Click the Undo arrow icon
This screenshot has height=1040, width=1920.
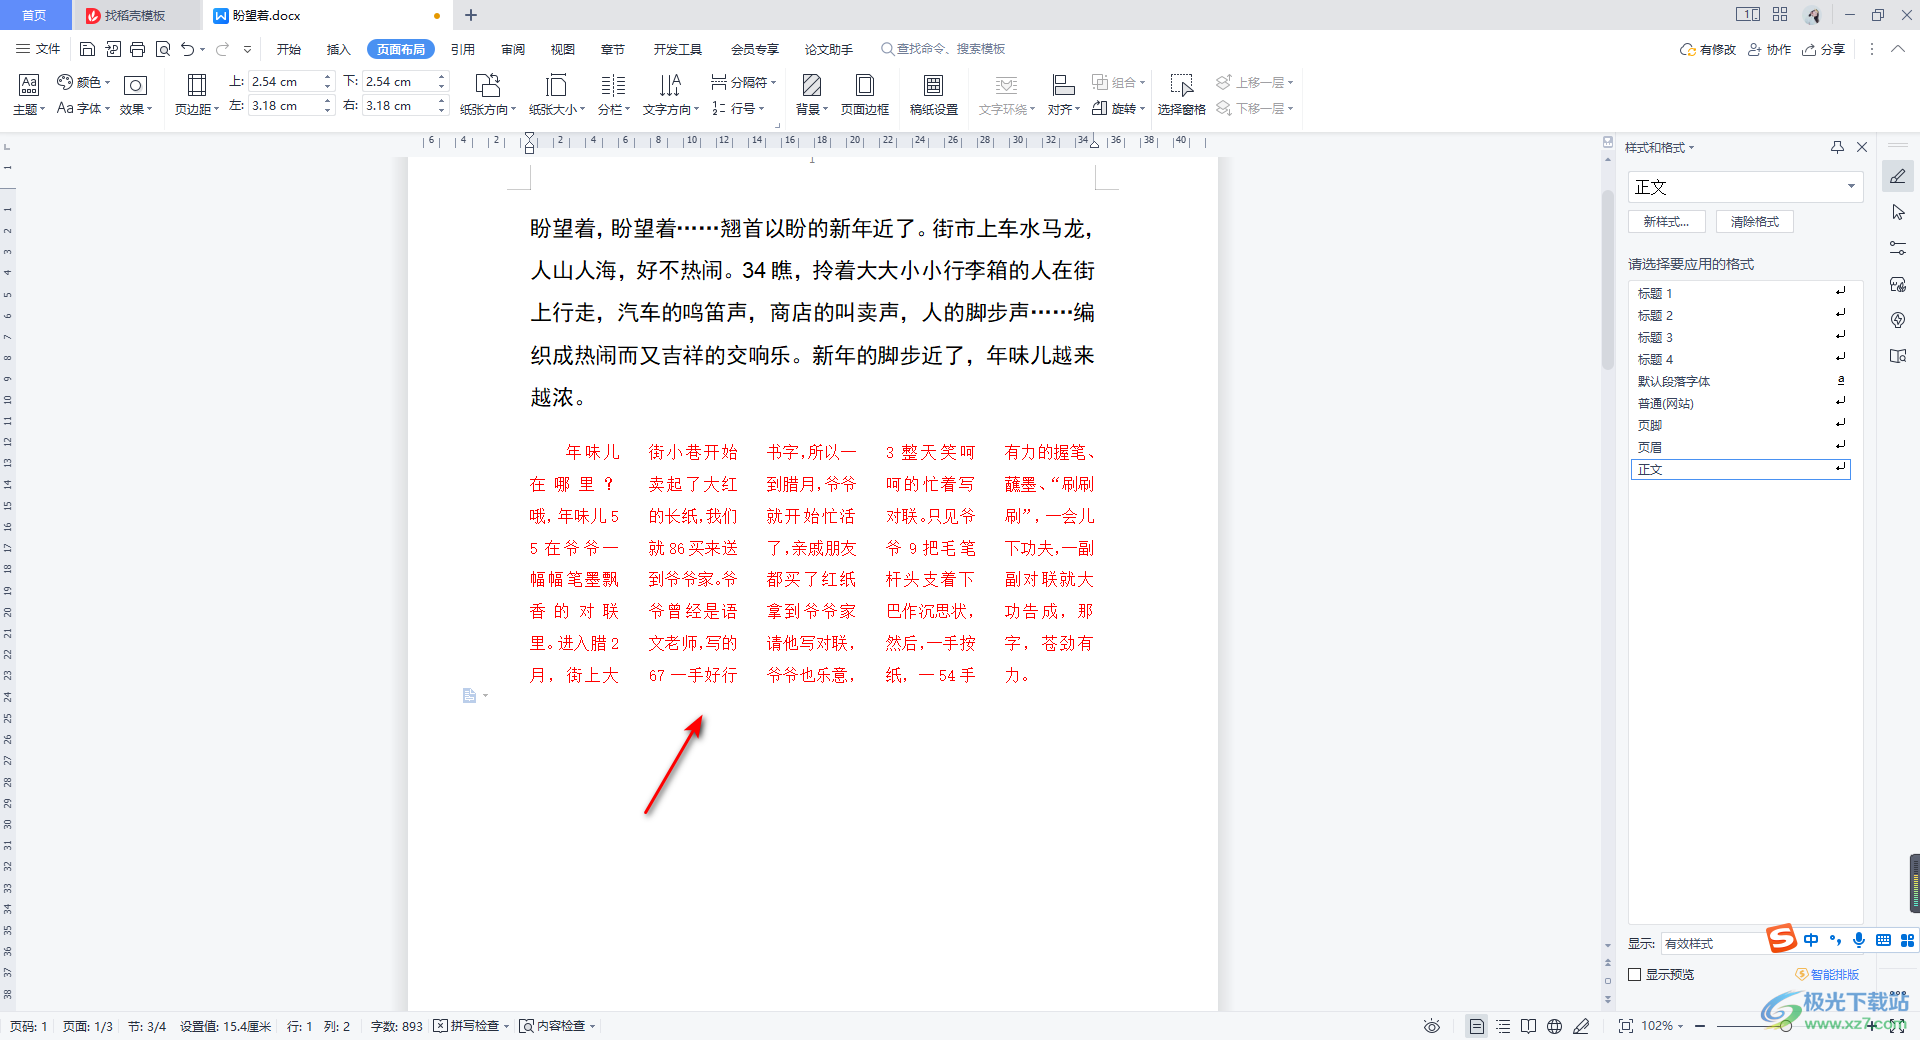pos(187,49)
